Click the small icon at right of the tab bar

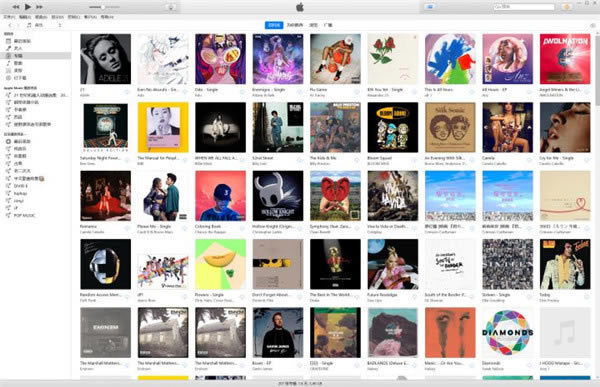pos(593,25)
